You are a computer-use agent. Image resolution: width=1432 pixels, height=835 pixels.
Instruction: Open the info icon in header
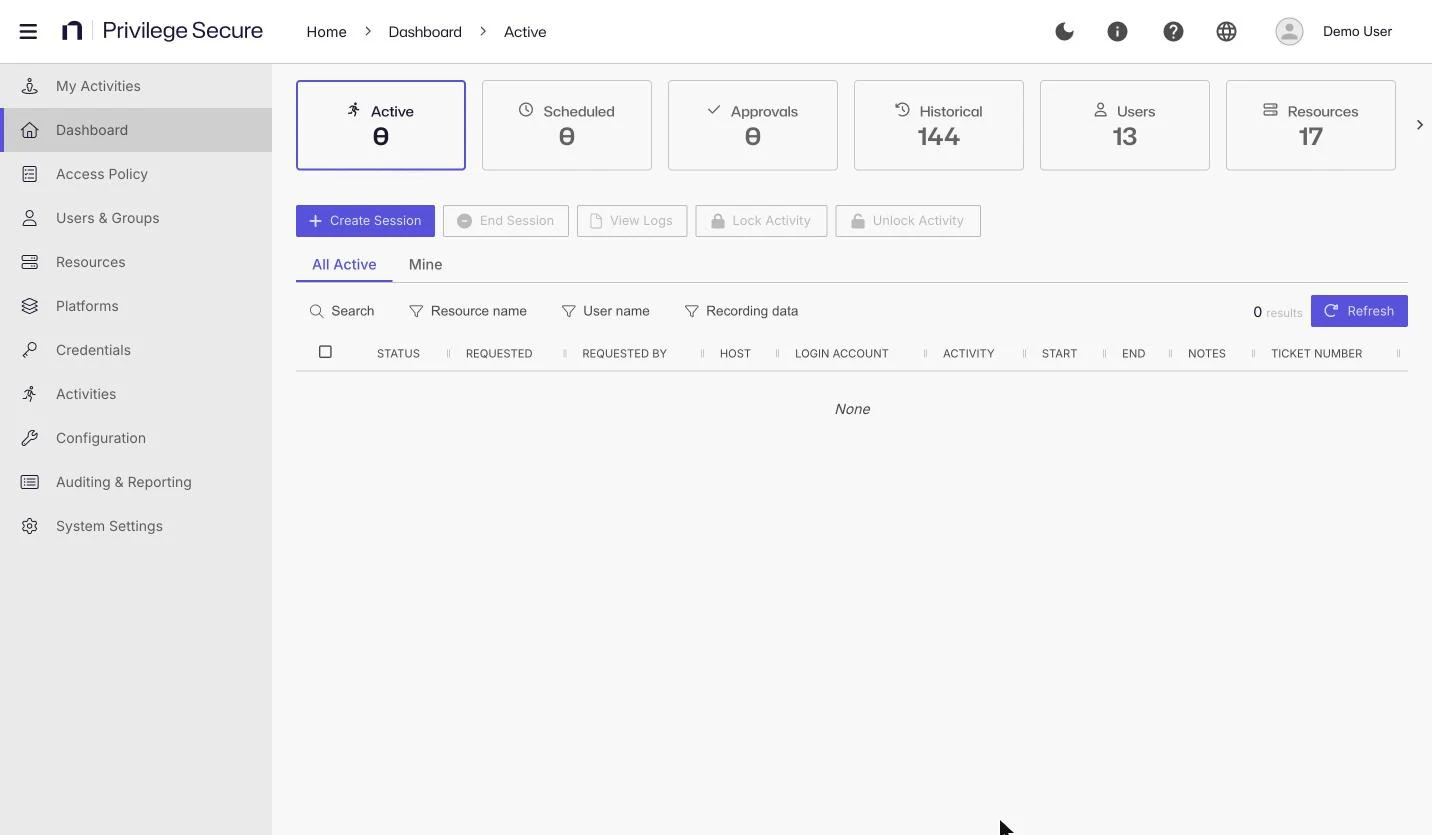click(1117, 31)
